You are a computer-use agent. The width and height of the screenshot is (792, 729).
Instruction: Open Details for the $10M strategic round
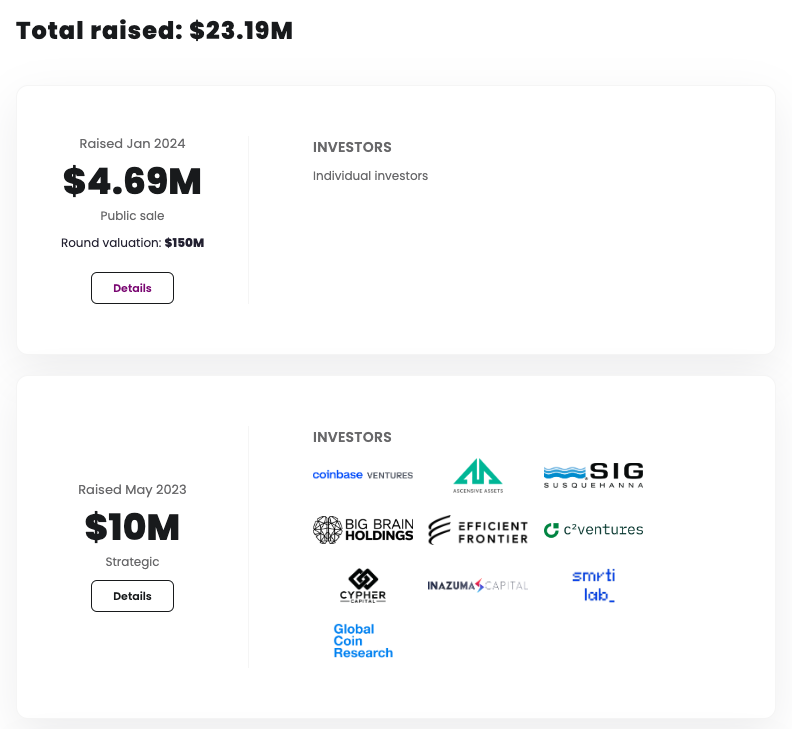point(132,596)
